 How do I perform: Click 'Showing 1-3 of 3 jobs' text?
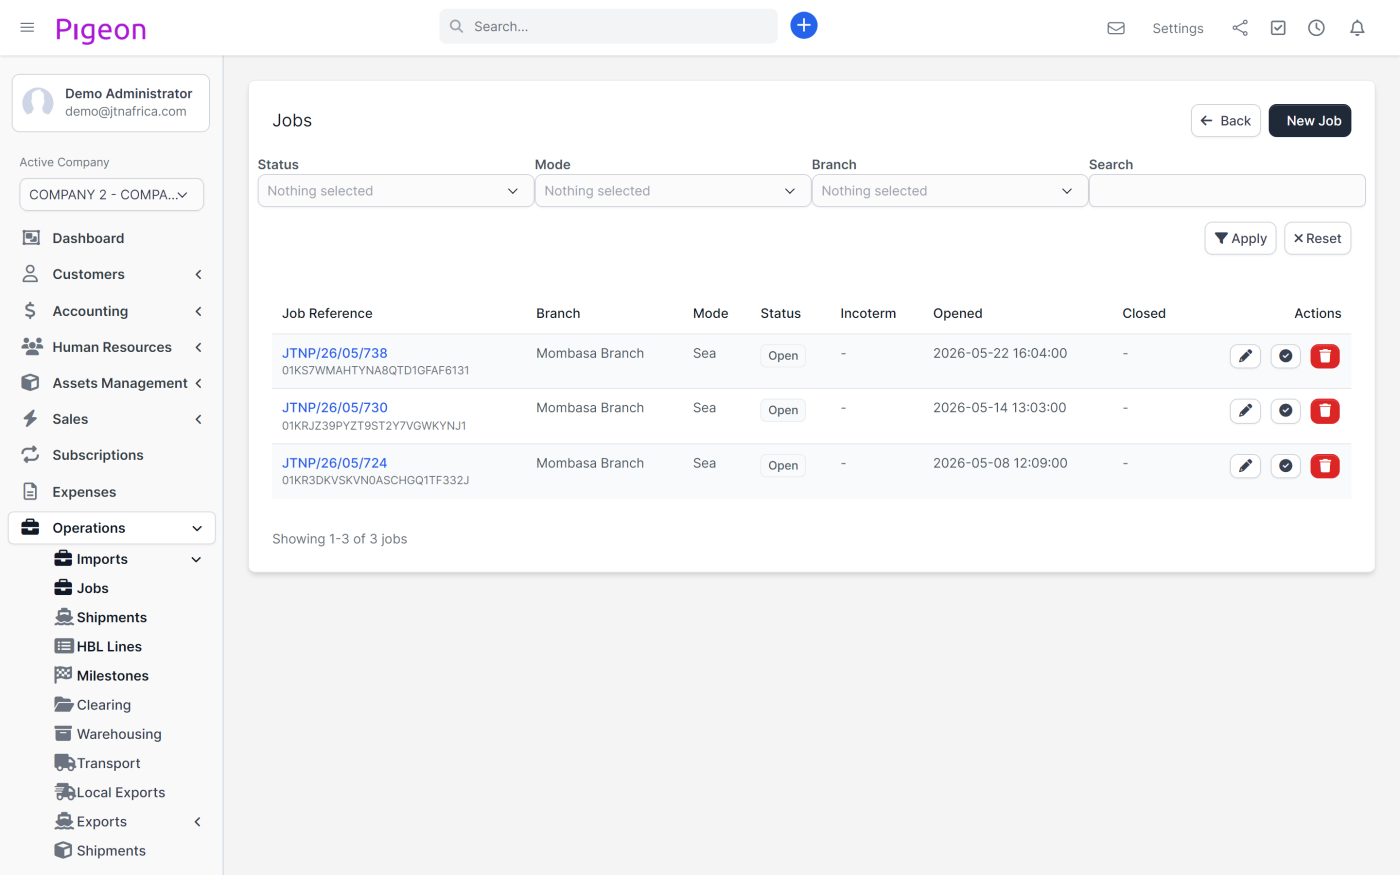click(340, 539)
